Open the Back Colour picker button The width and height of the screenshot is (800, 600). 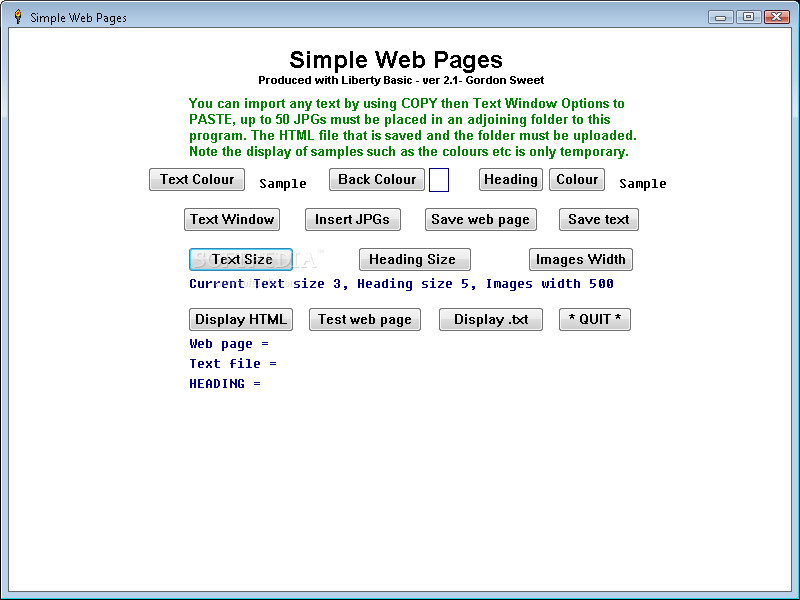coord(377,180)
